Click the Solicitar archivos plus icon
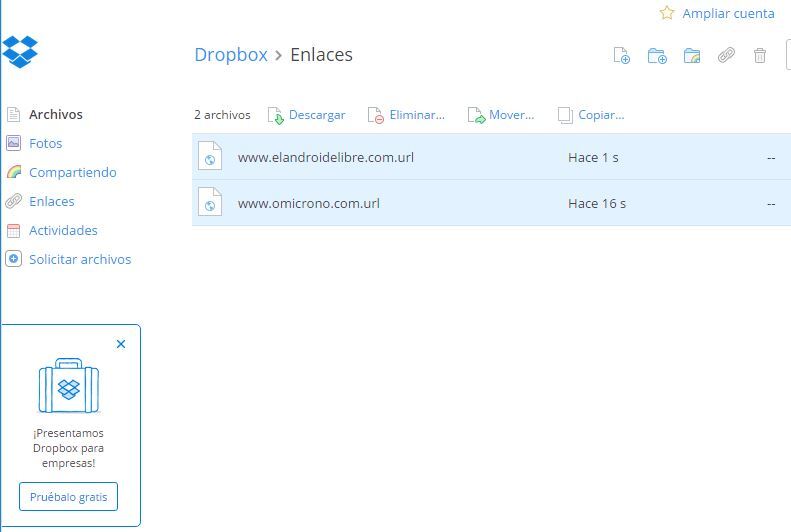Screen dimensions: 791x532 pos(14,259)
